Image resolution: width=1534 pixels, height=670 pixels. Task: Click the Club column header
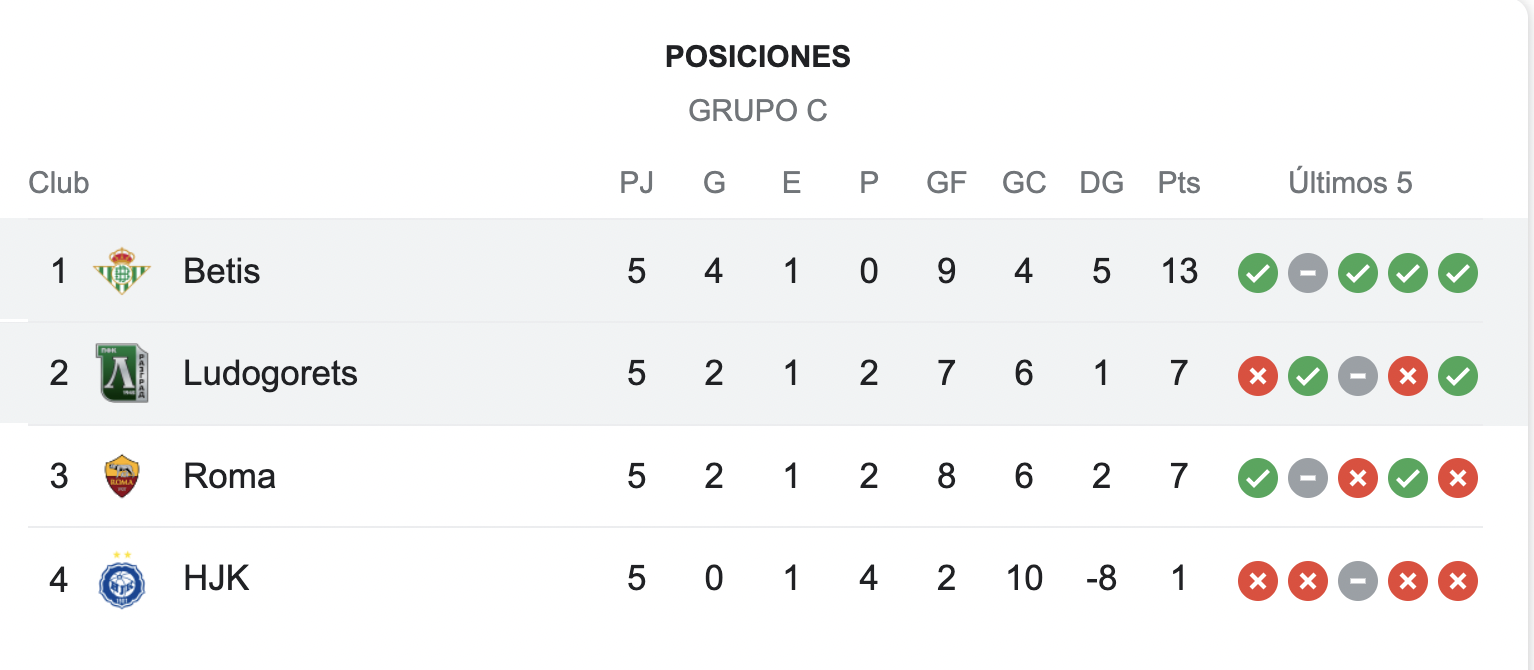[x=59, y=183]
